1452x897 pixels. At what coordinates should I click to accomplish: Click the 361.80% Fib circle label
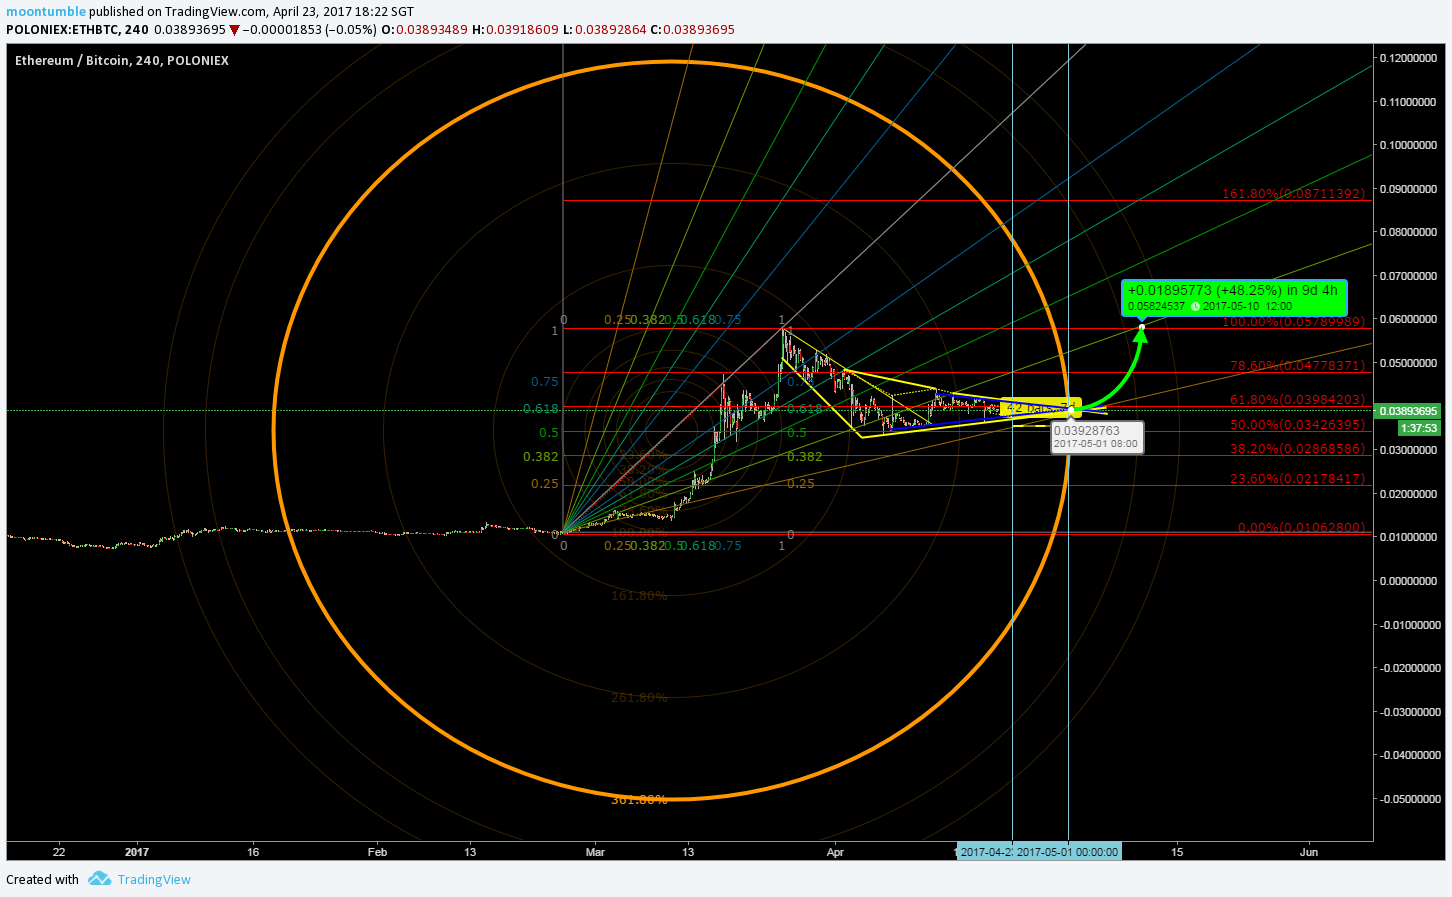coord(639,800)
